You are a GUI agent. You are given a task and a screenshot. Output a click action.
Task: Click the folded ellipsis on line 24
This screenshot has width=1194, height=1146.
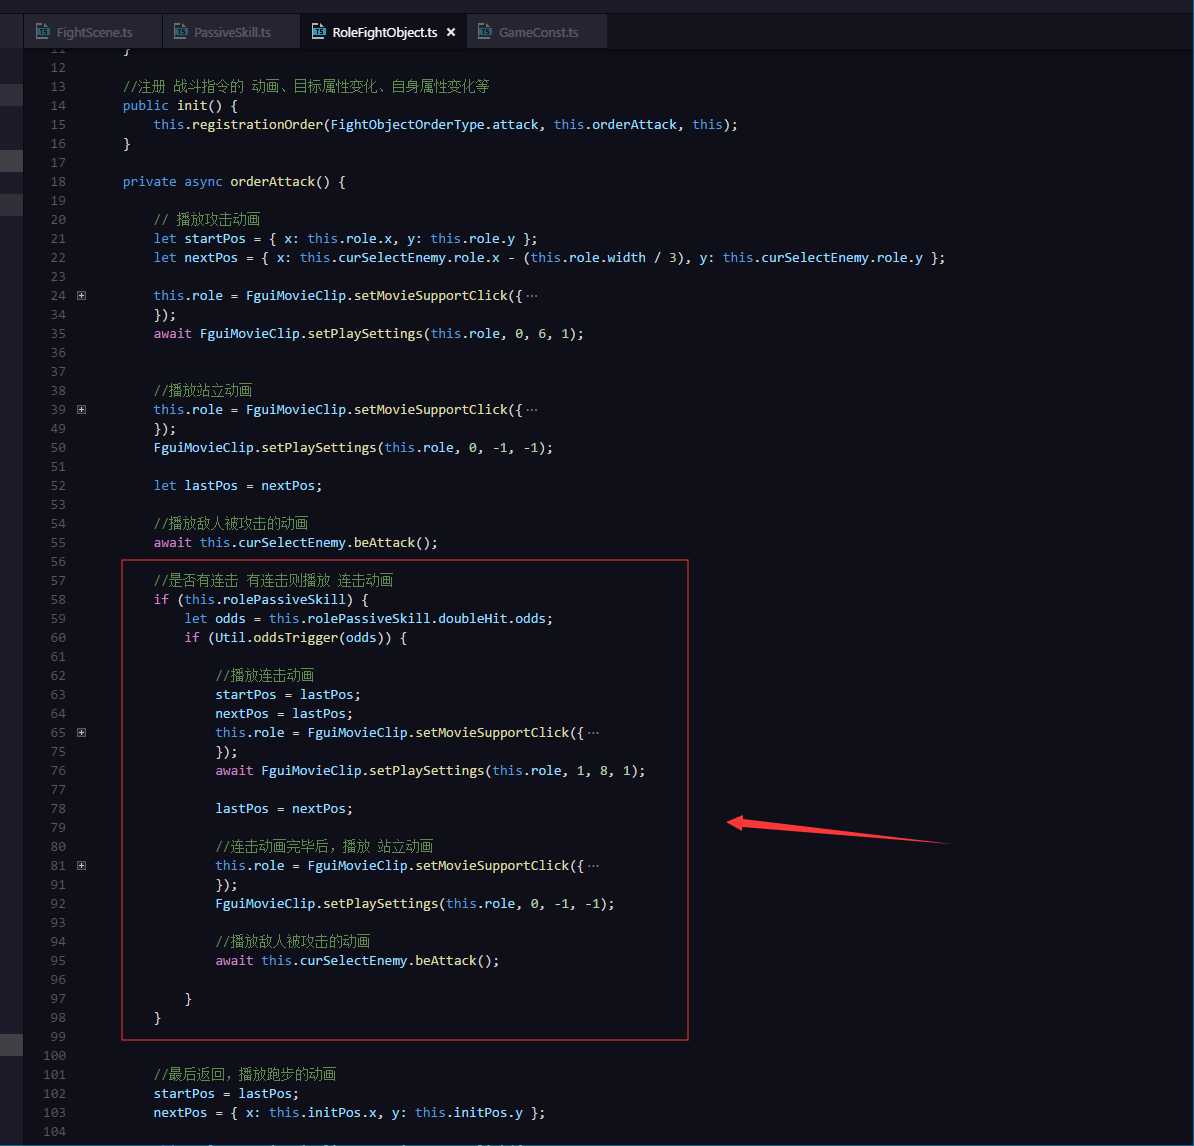point(532,295)
